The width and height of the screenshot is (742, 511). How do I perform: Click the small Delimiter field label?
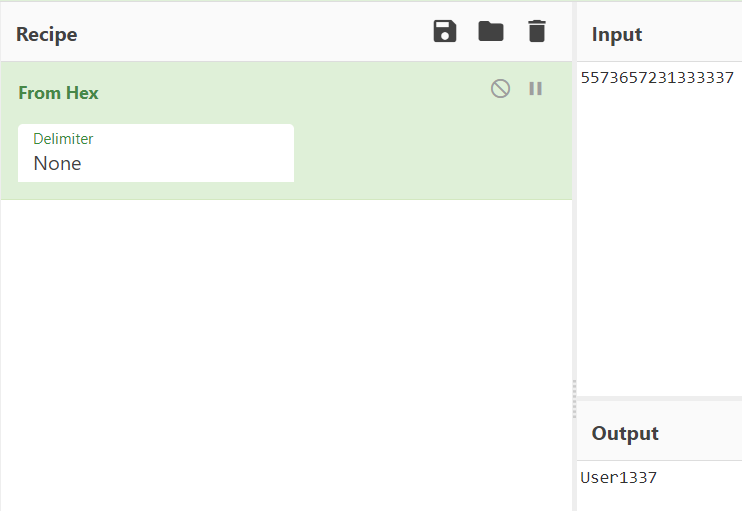(63, 139)
